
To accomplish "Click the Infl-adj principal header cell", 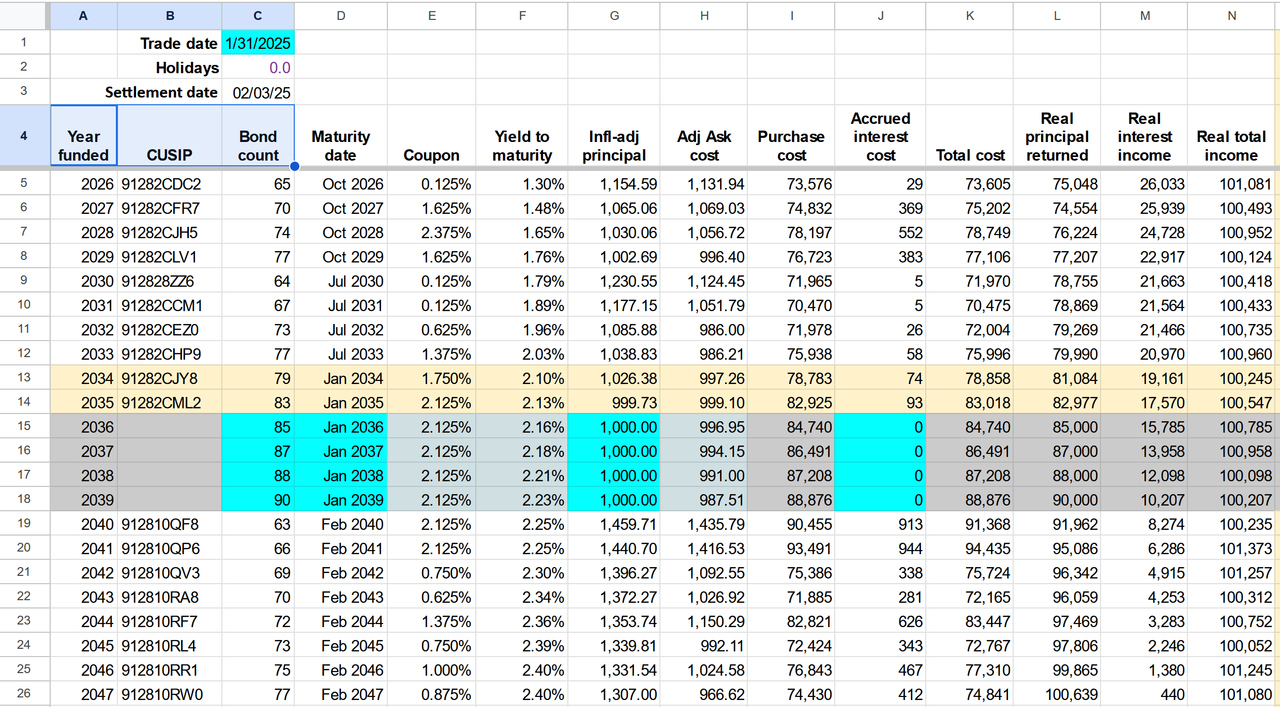I will click(x=614, y=136).
